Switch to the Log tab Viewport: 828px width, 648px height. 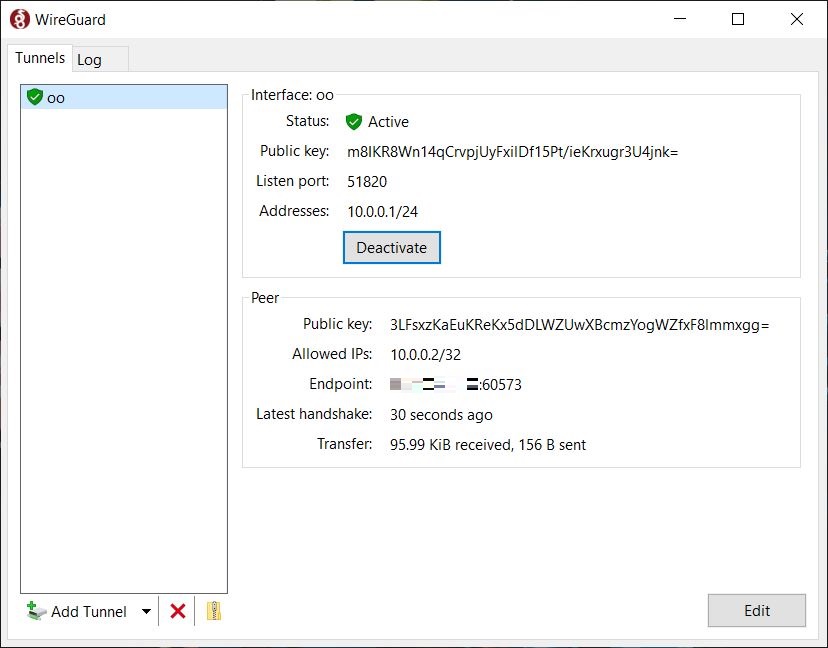[90, 60]
